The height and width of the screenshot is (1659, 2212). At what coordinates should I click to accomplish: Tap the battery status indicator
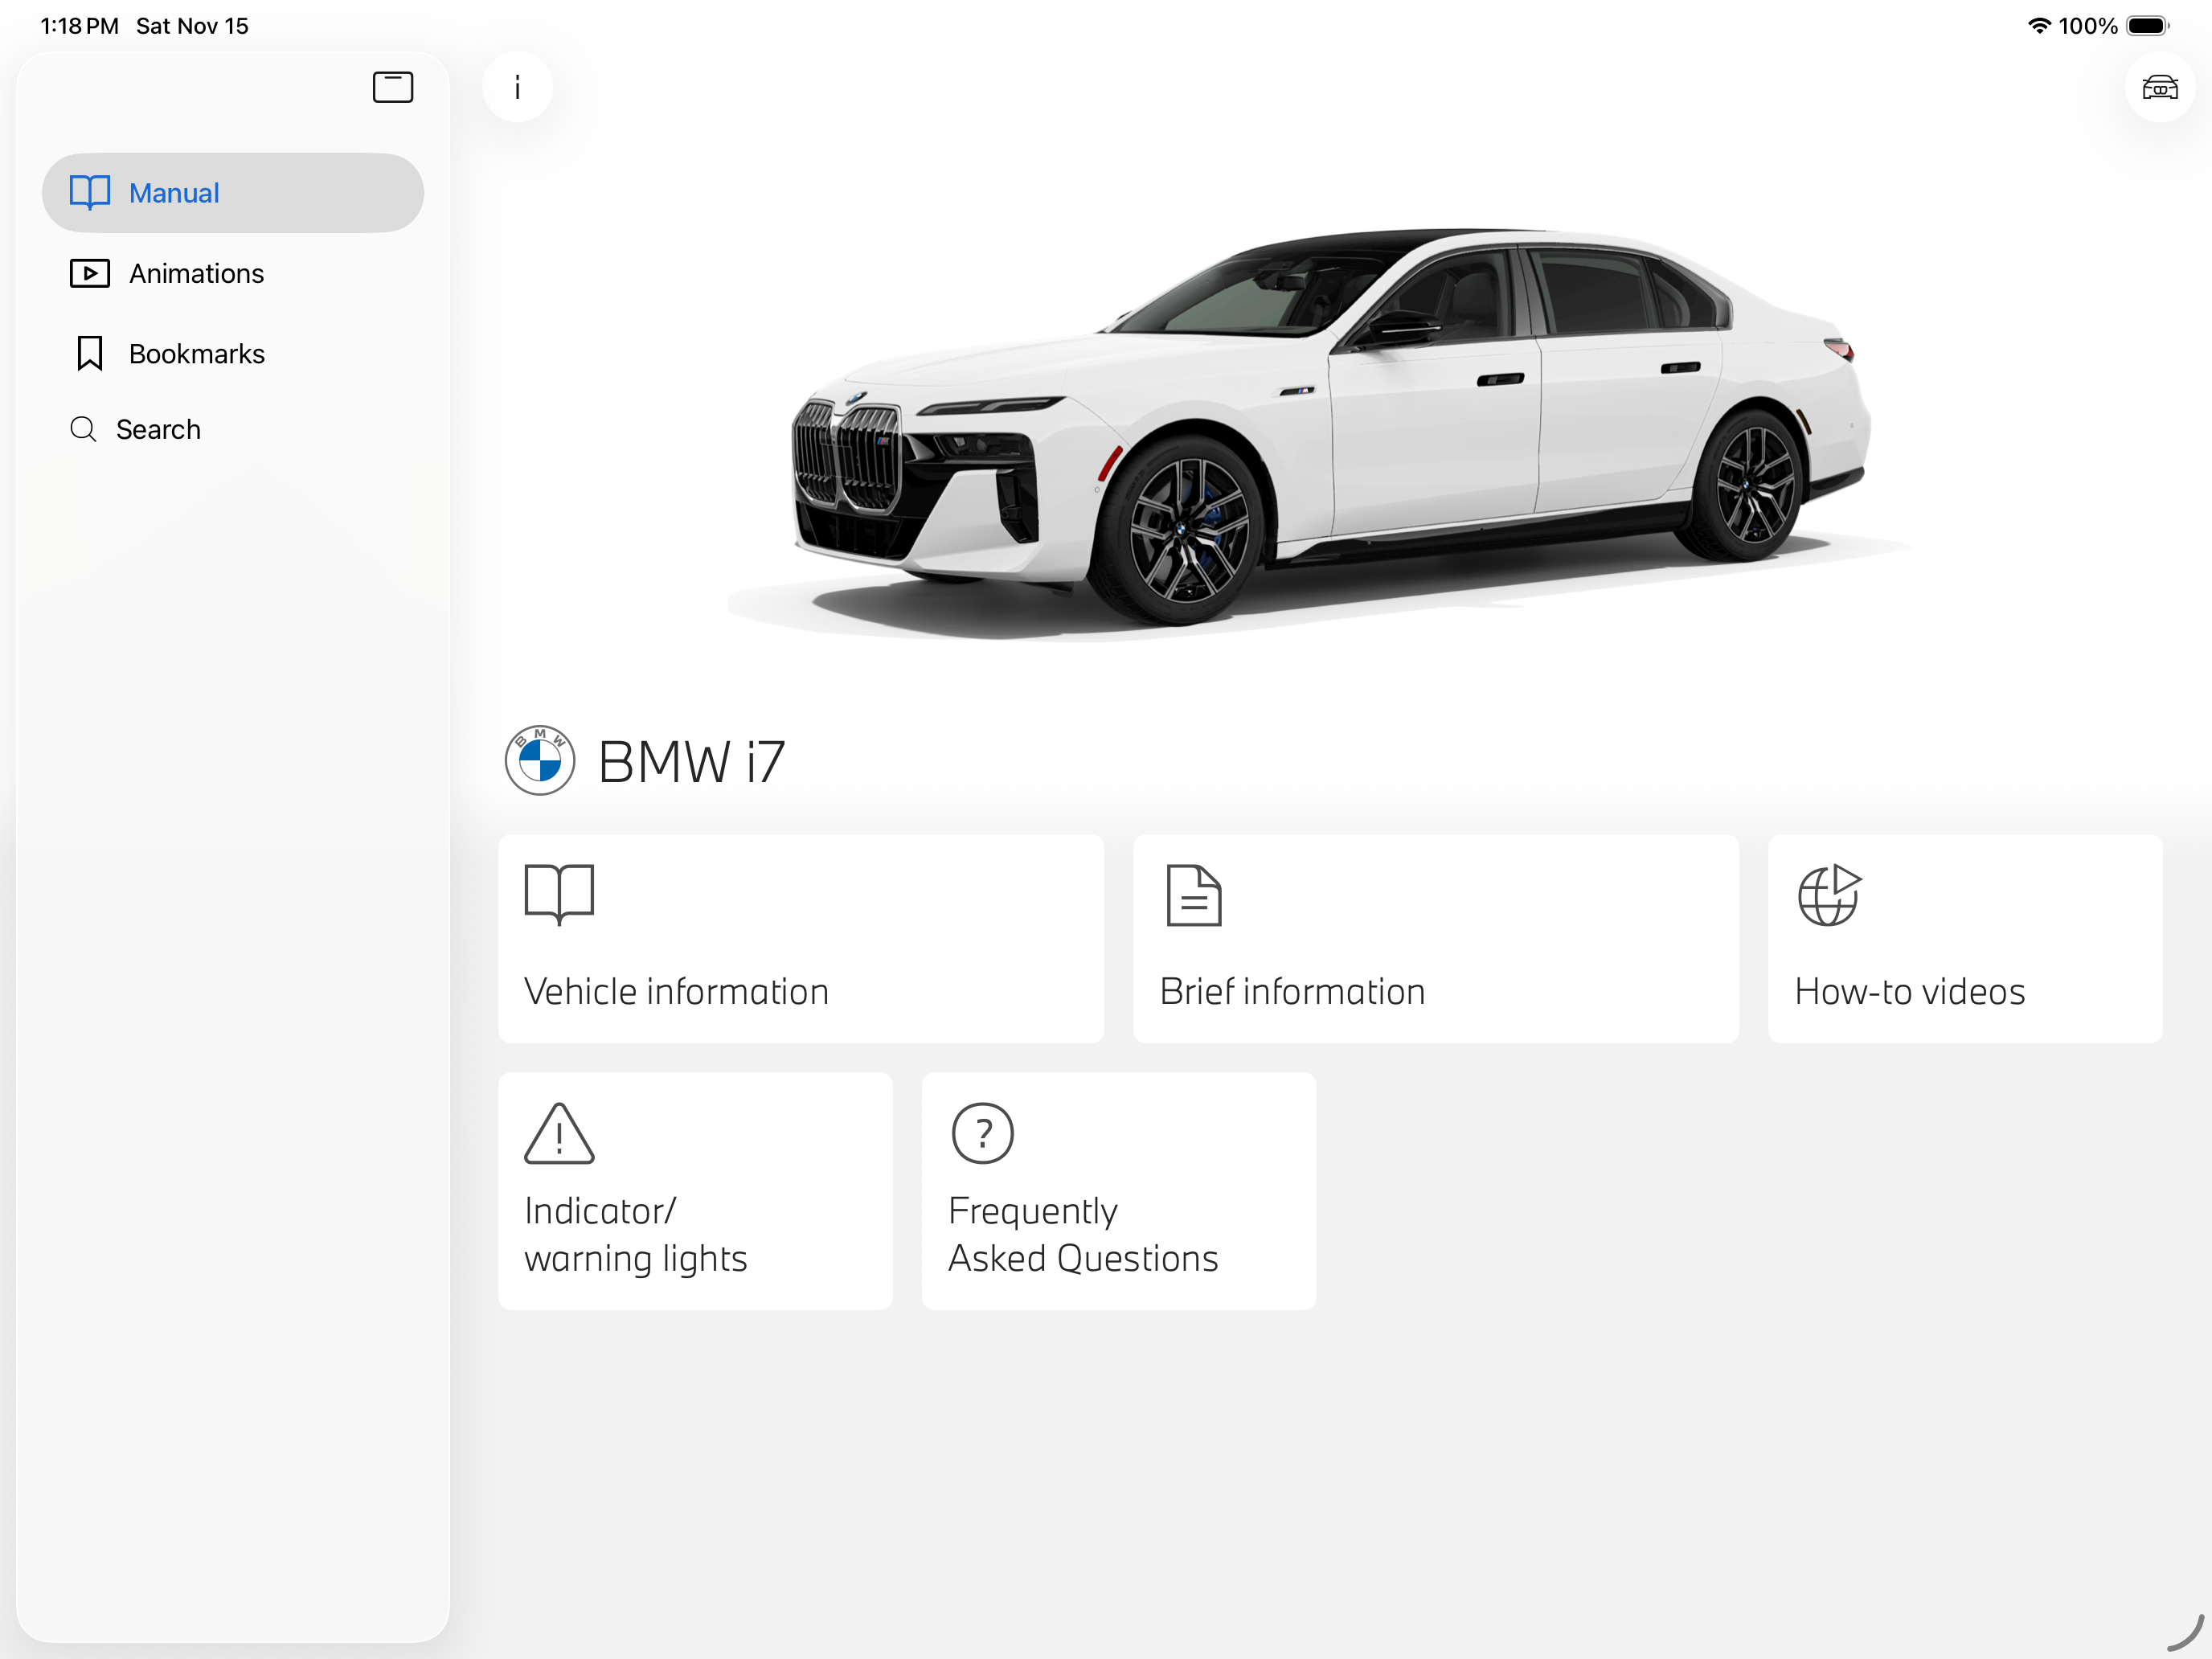2146,26
